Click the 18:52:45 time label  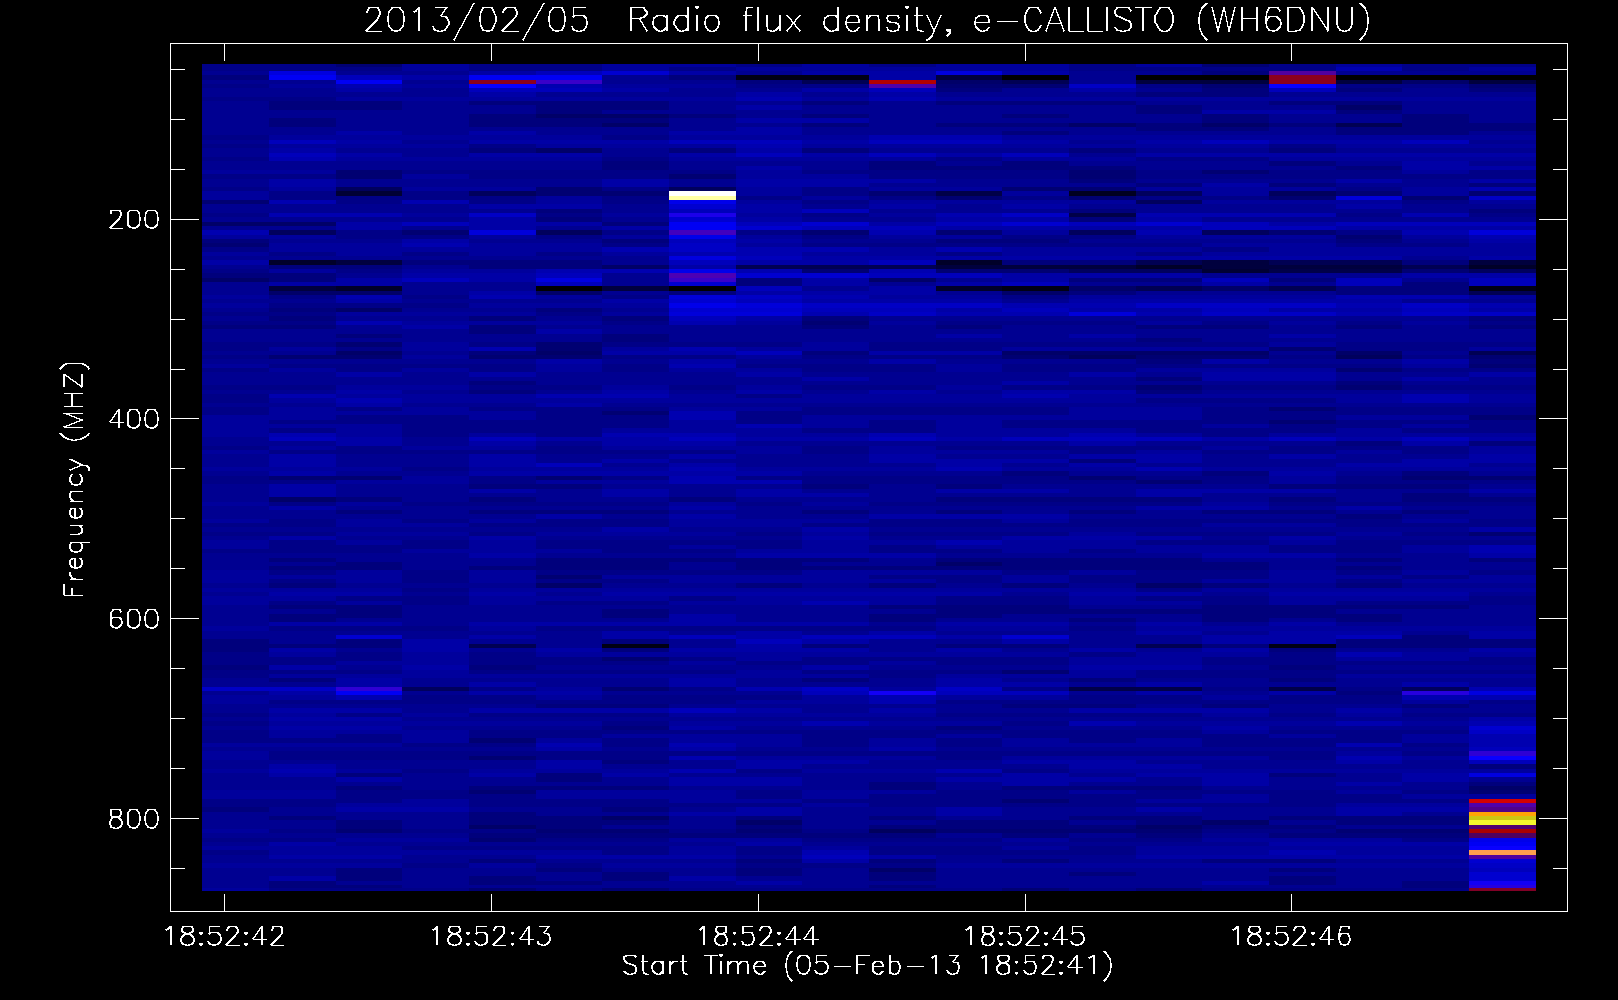pyautogui.click(x=1024, y=937)
